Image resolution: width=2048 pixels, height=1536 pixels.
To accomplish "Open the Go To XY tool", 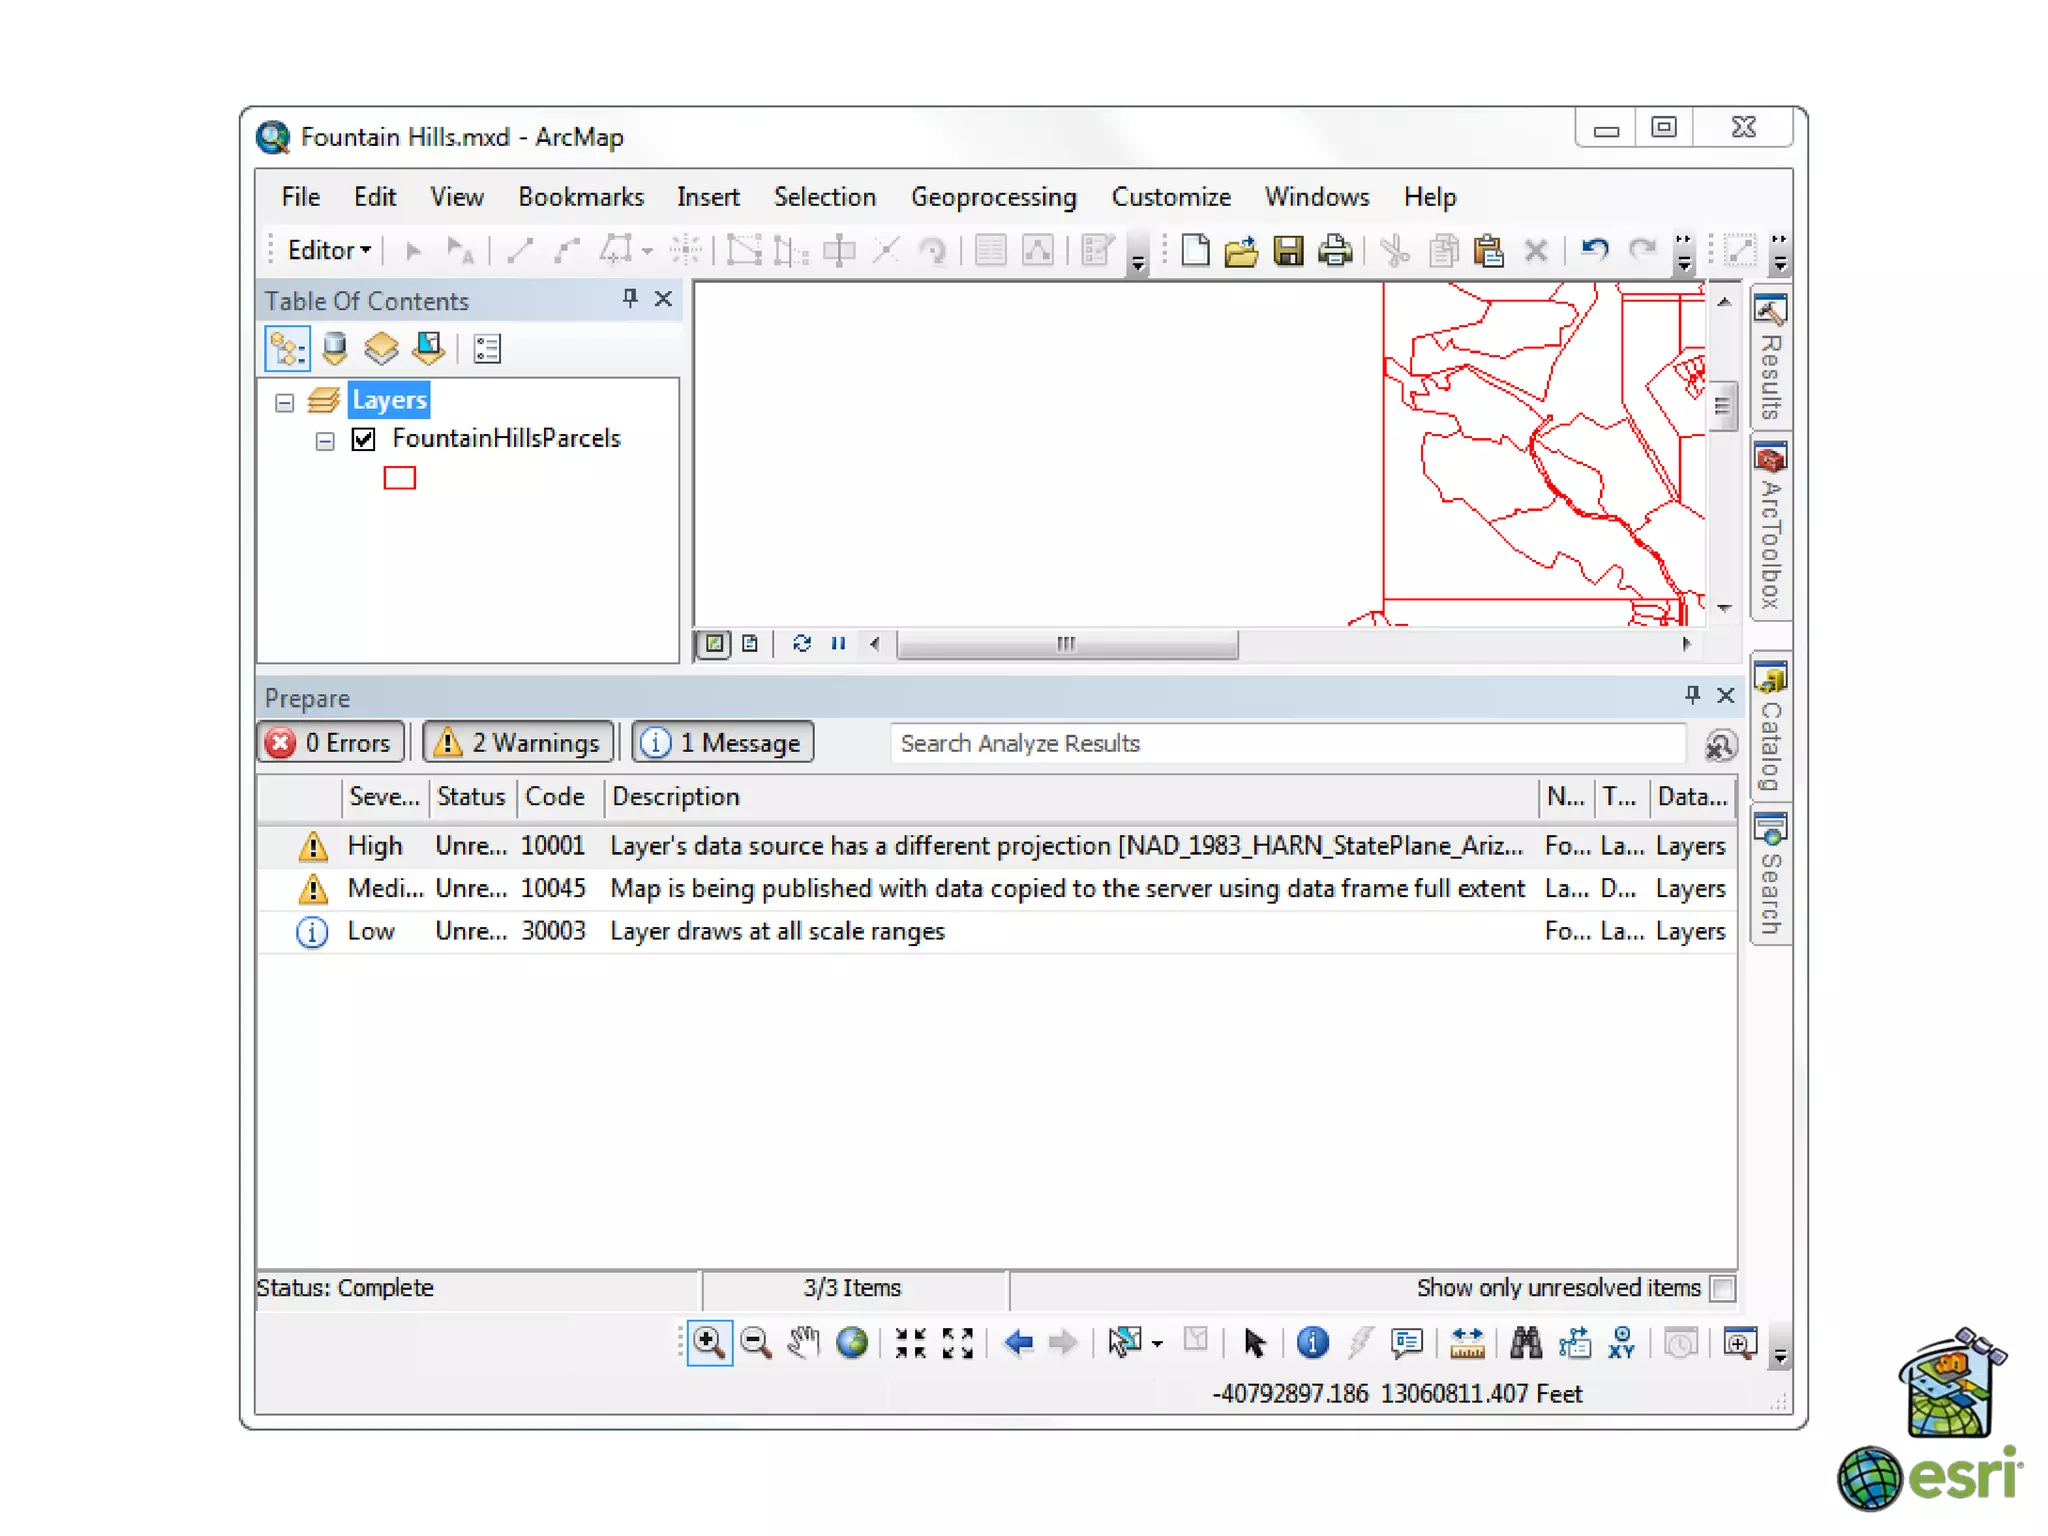I will [1621, 1343].
